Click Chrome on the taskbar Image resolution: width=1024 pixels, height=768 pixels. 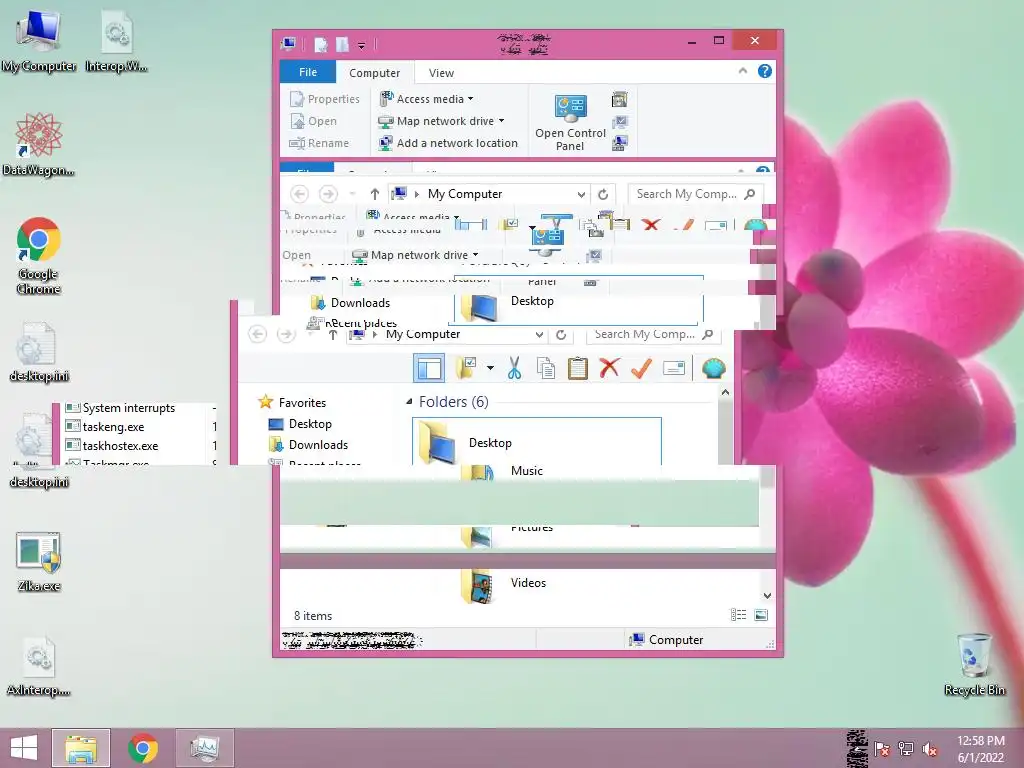[143, 748]
